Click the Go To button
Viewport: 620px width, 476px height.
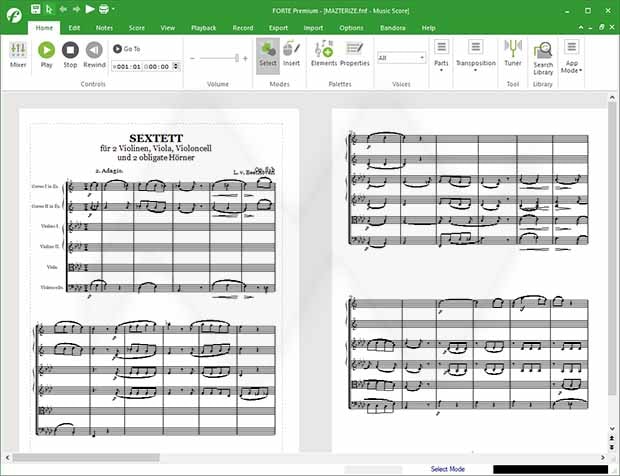[127, 49]
